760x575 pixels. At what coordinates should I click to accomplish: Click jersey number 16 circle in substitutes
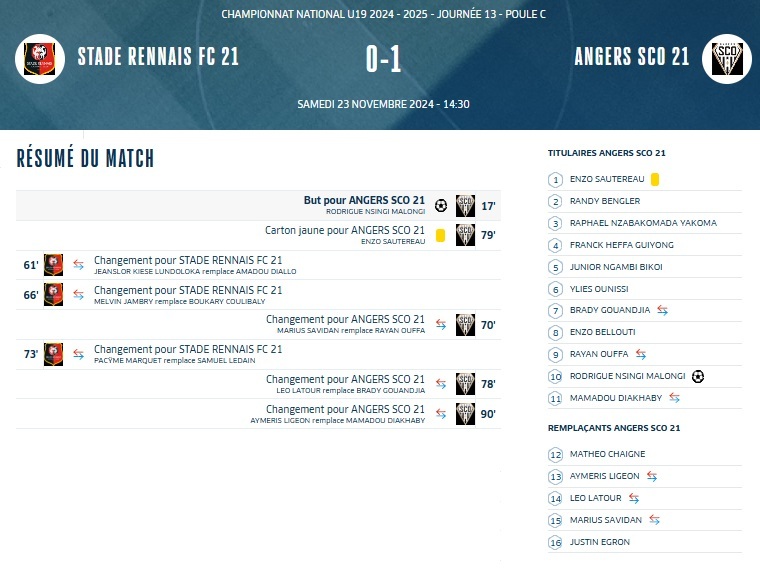tap(555, 543)
